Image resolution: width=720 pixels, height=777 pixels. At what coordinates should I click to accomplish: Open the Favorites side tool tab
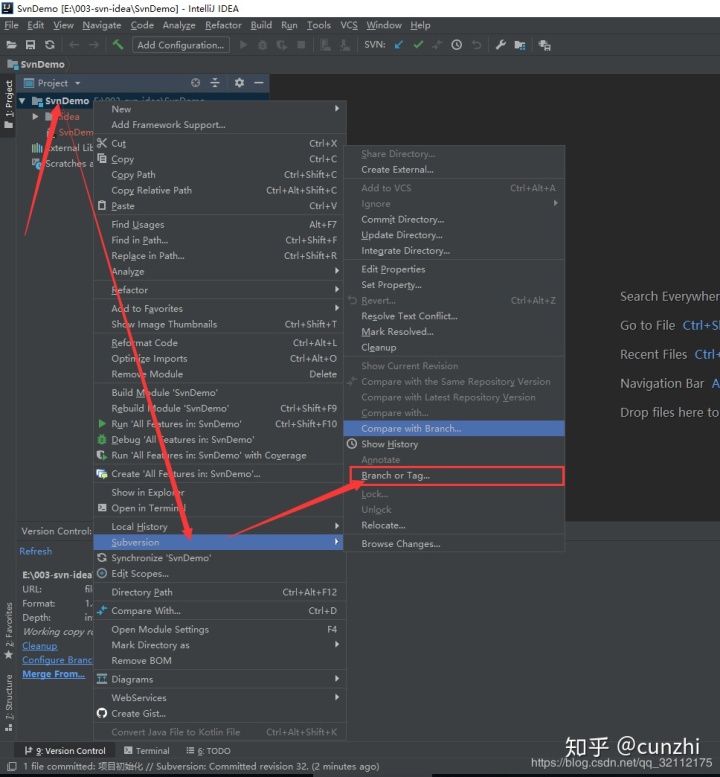9,630
